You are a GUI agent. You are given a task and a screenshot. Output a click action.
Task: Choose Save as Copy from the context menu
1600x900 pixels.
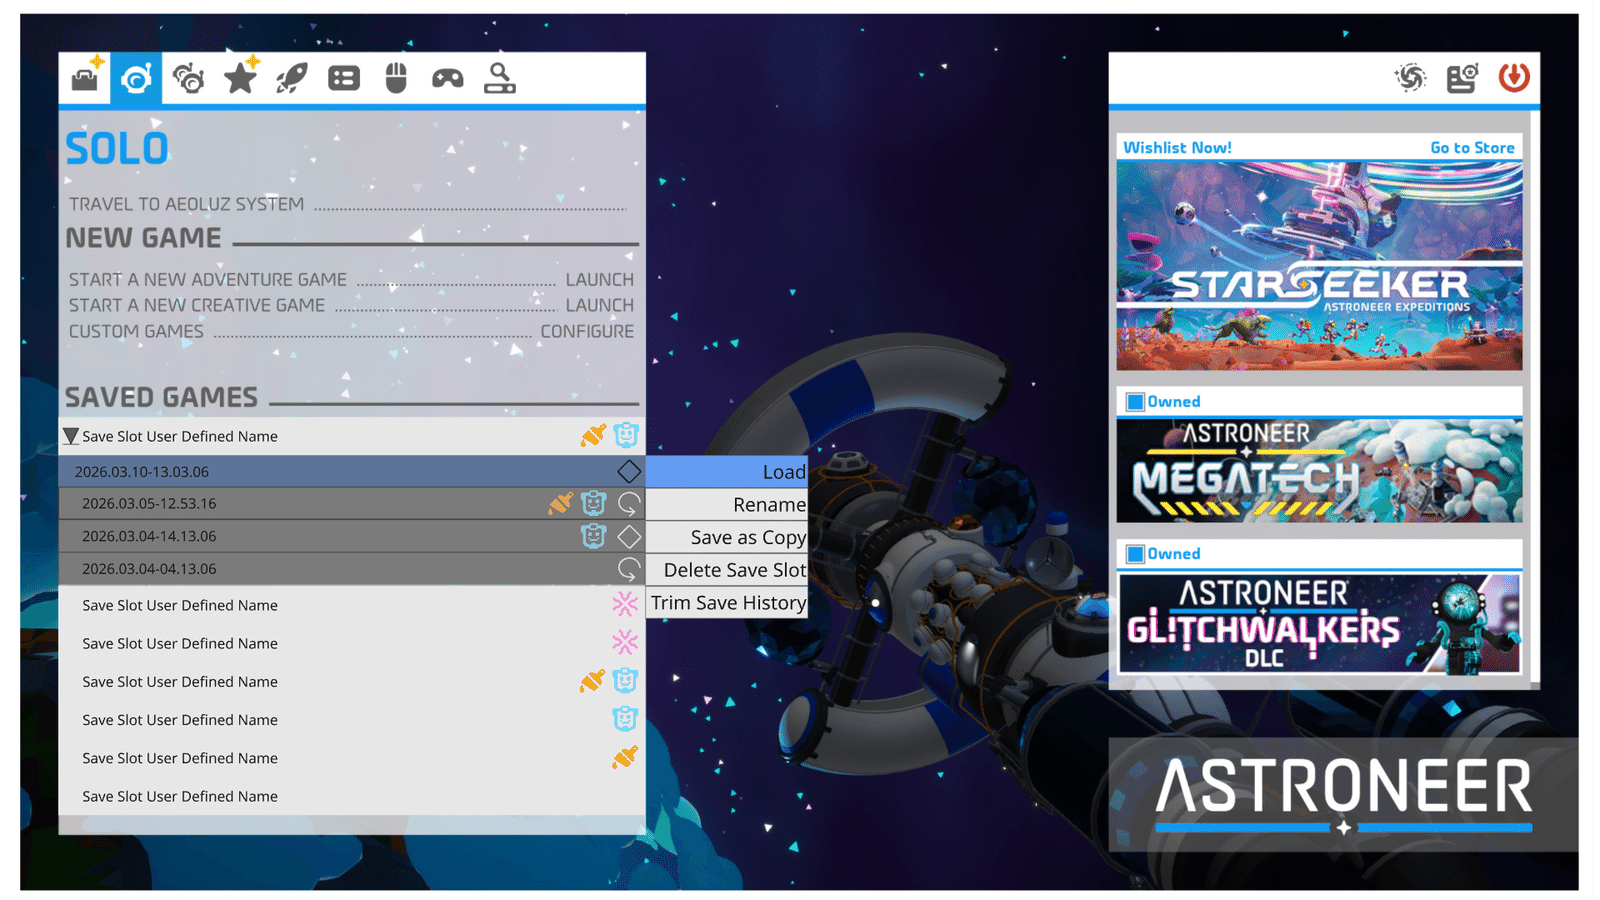(727, 537)
